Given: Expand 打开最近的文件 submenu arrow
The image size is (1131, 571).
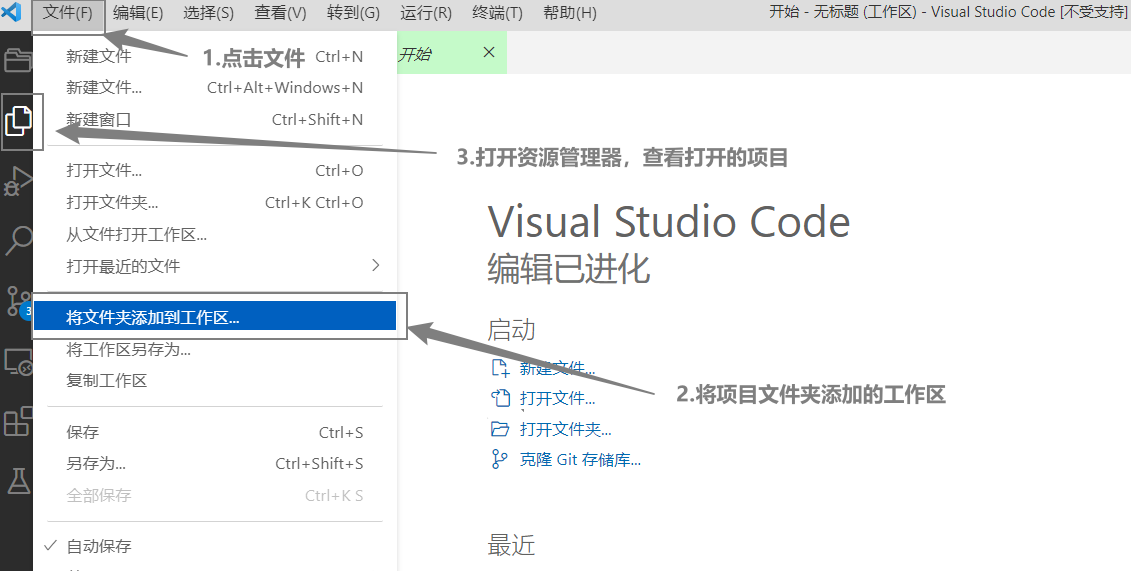Looking at the screenshot, I should click(375, 265).
